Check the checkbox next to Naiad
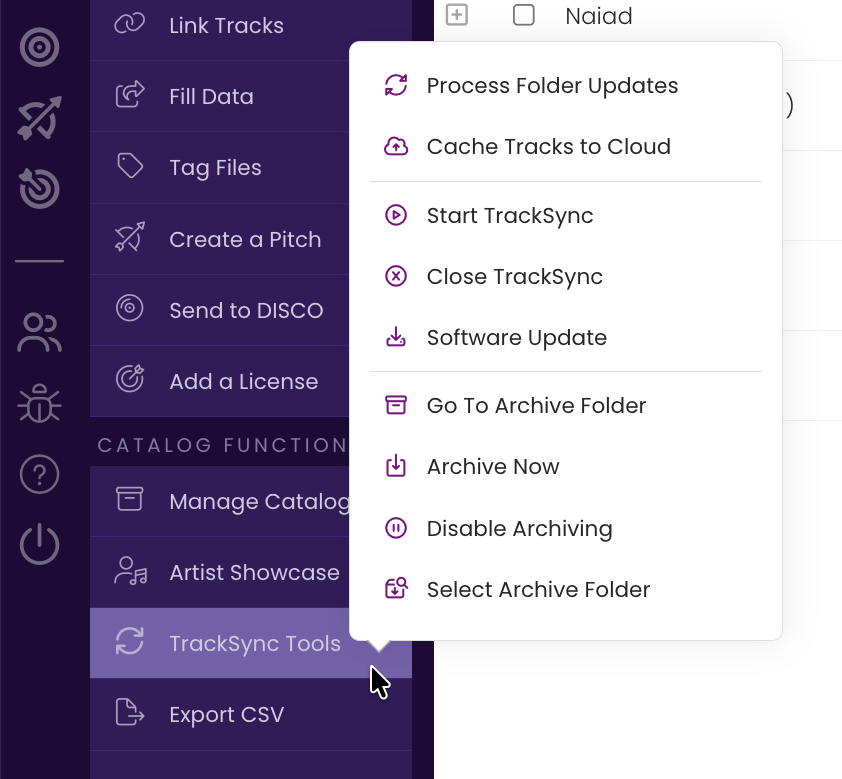Screen dimensions: 842x779 tap(524, 15)
